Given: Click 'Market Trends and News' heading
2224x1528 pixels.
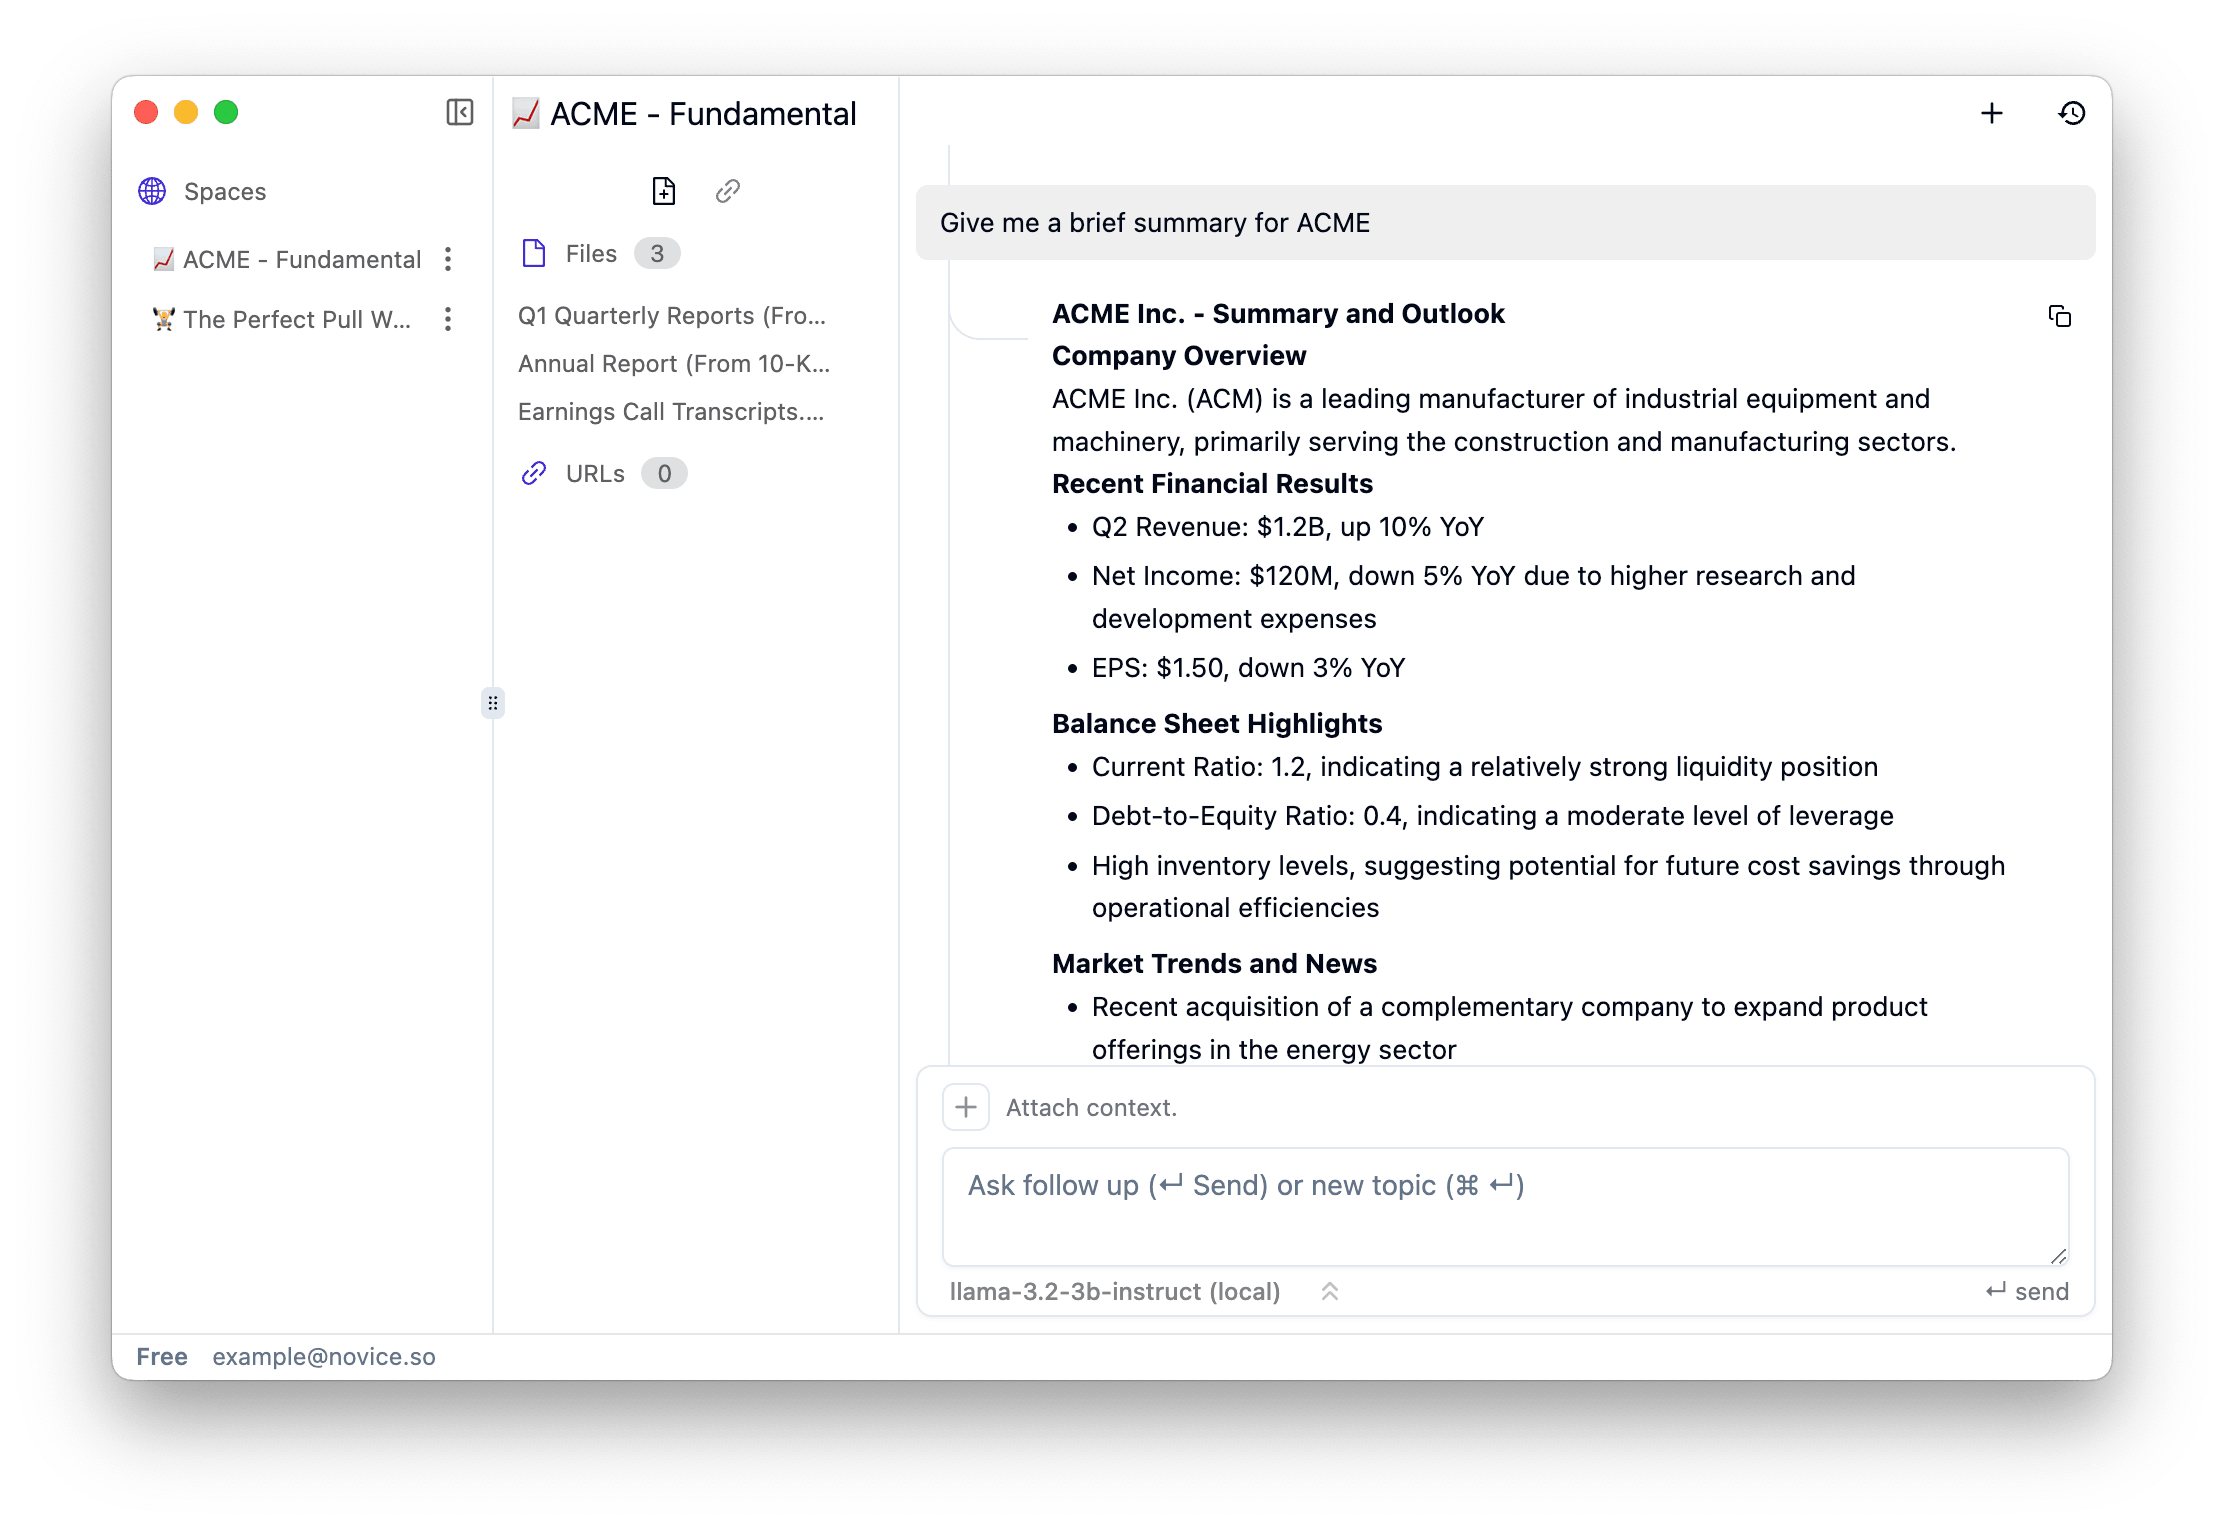Looking at the screenshot, I should (x=1214, y=964).
